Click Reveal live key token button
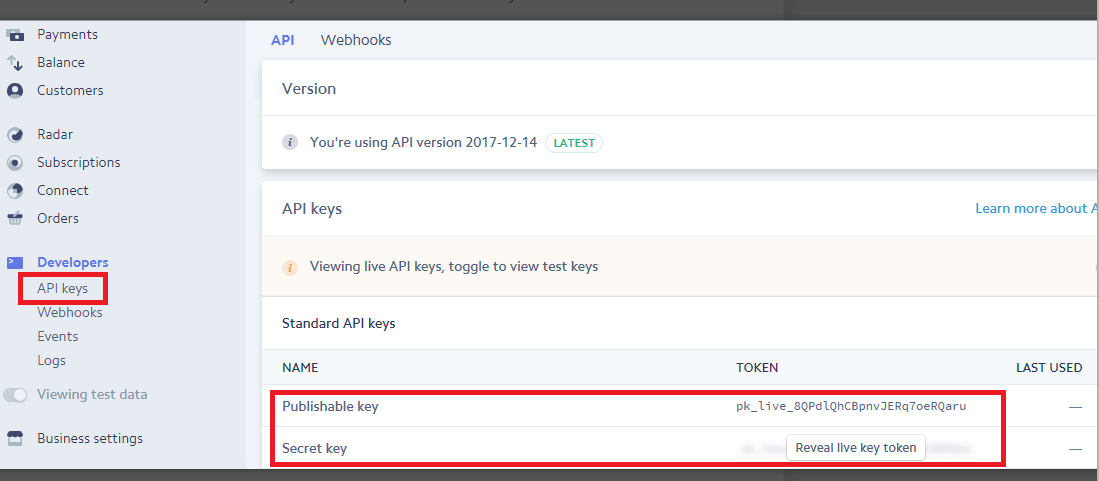 coord(856,448)
